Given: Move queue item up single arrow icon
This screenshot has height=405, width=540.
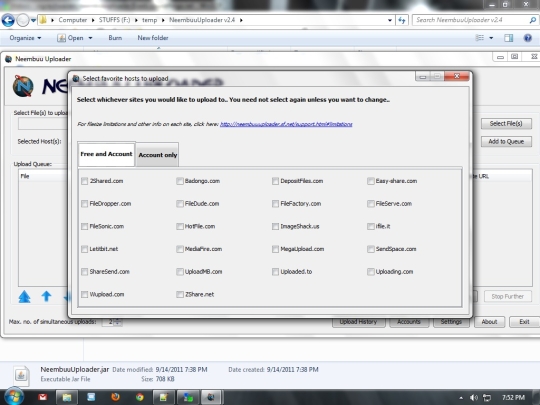Looking at the screenshot, I should [x=46, y=297].
